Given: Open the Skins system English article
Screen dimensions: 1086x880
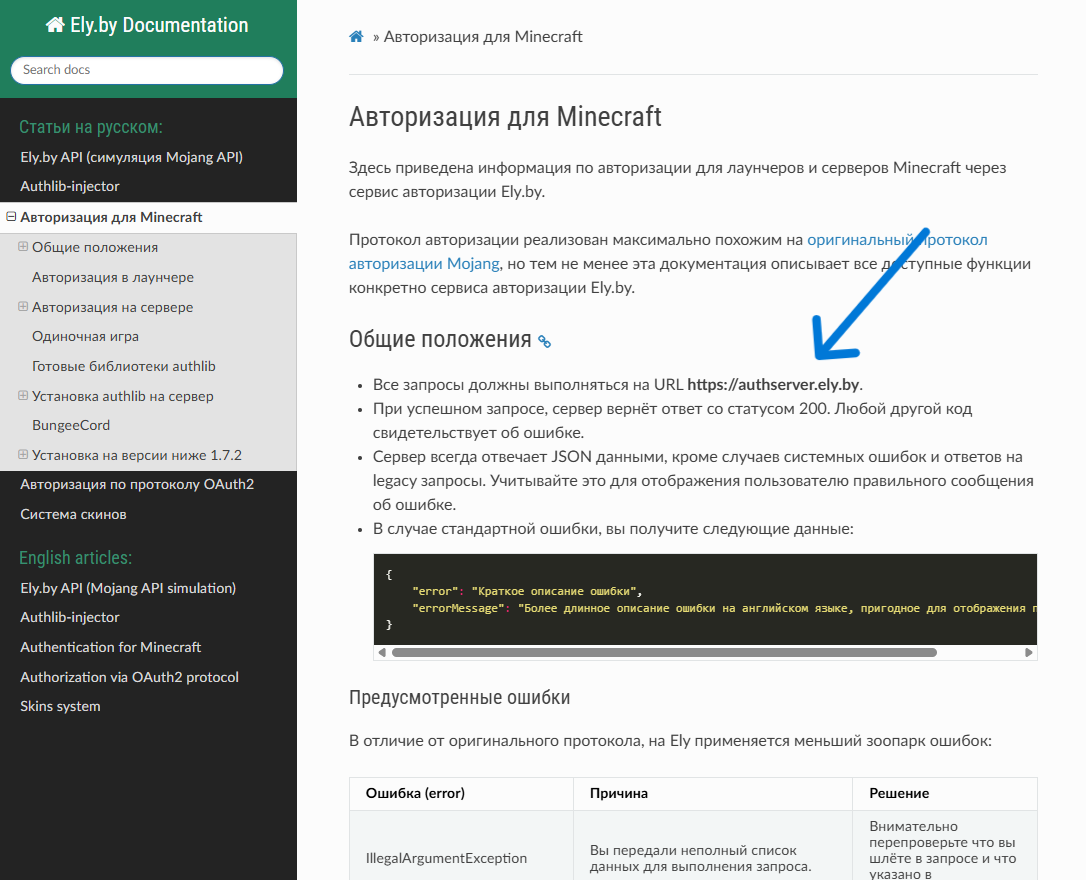Looking at the screenshot, I should pyautogui.click(x=60, y=706).
